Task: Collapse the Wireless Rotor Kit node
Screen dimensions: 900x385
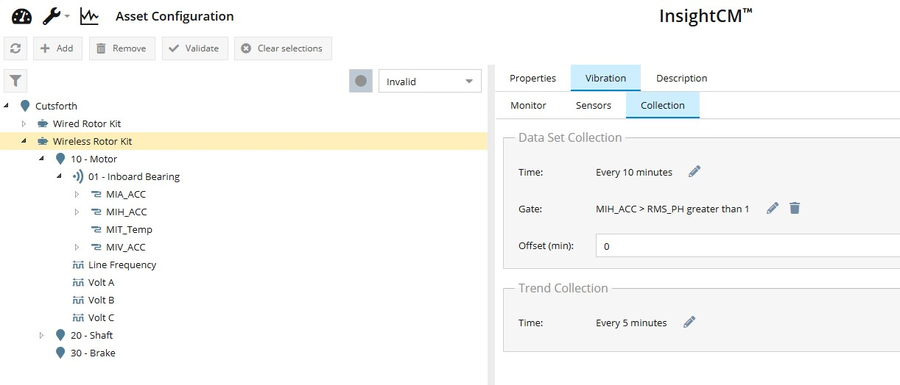Action: tap(24, 141)
